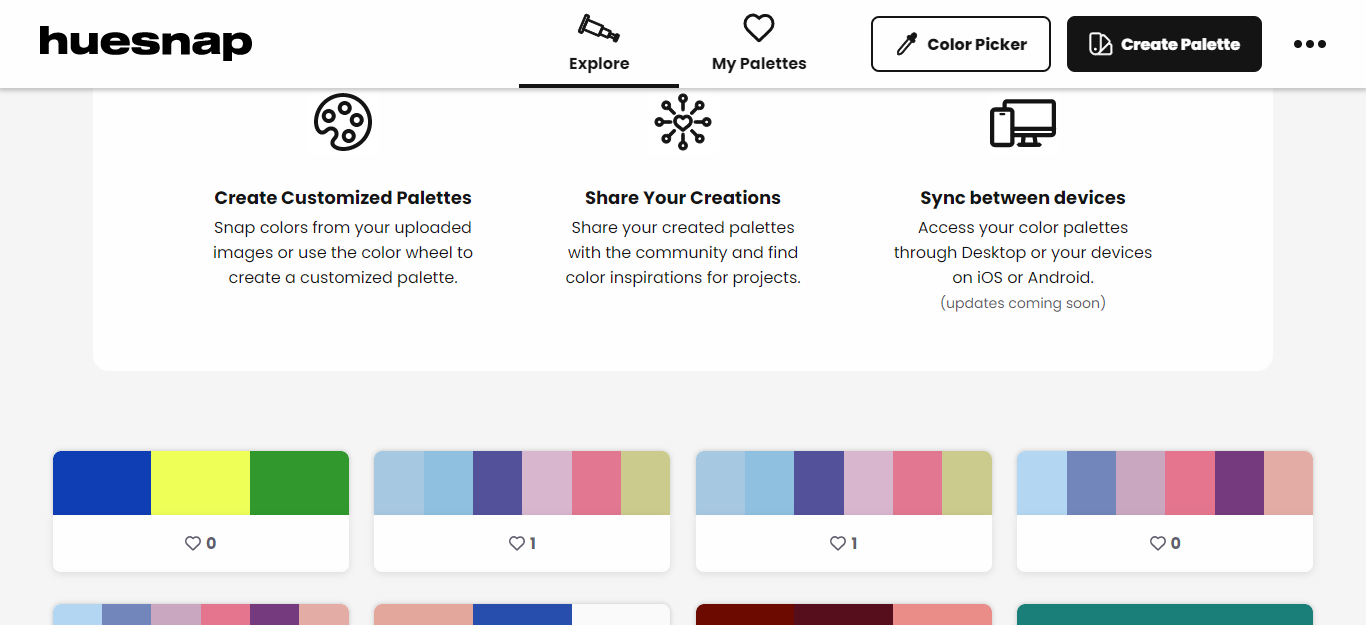
Task: Click the 'Snap colors from your uploaded images' description
Action: pyautogui.click(x=343, y=252)
